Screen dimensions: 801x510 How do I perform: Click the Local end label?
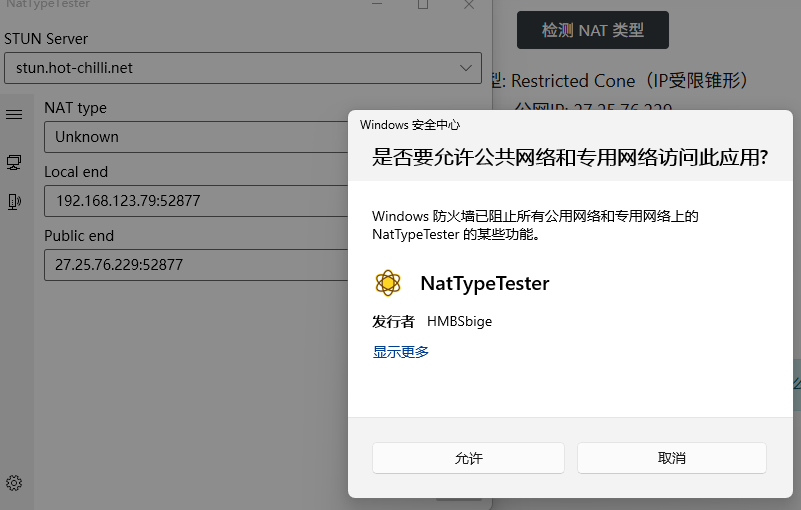click(x=76, y=172)
